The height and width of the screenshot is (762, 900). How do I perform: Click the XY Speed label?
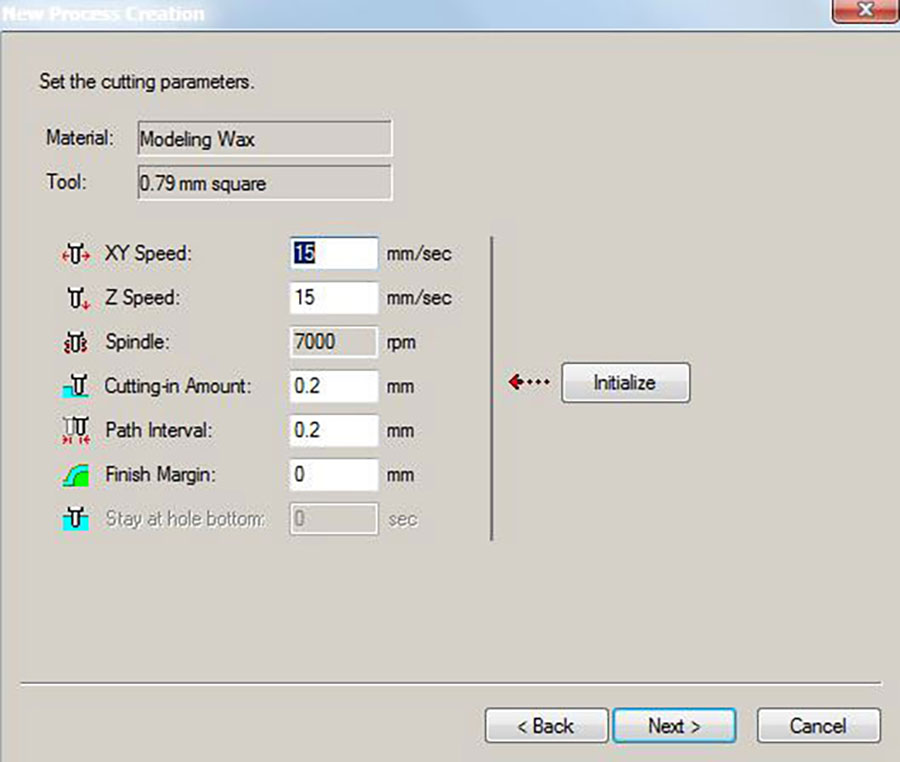click(x=148, y=254)
